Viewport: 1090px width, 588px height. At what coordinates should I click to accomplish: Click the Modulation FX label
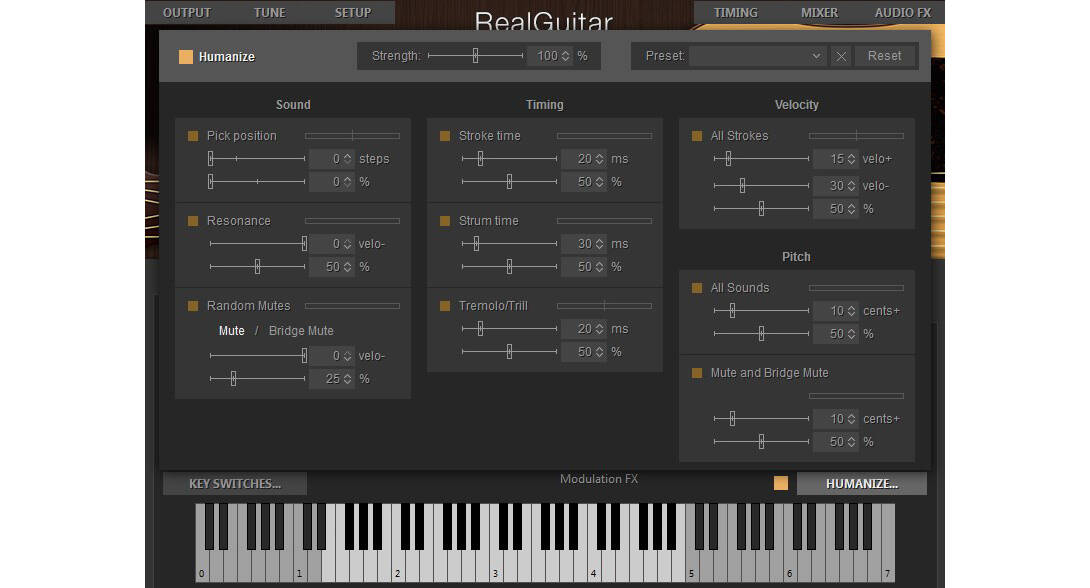tap(599, 479)
